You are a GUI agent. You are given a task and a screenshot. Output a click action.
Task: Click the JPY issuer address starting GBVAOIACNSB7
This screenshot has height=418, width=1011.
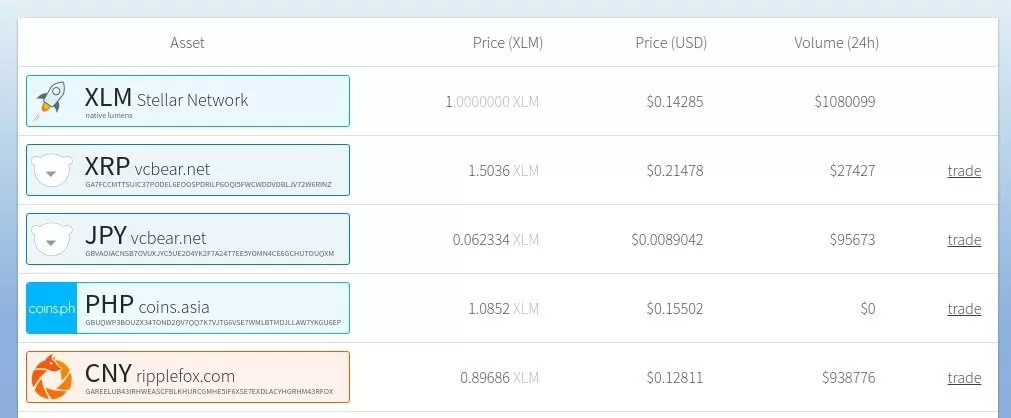(x=210, y=254)
